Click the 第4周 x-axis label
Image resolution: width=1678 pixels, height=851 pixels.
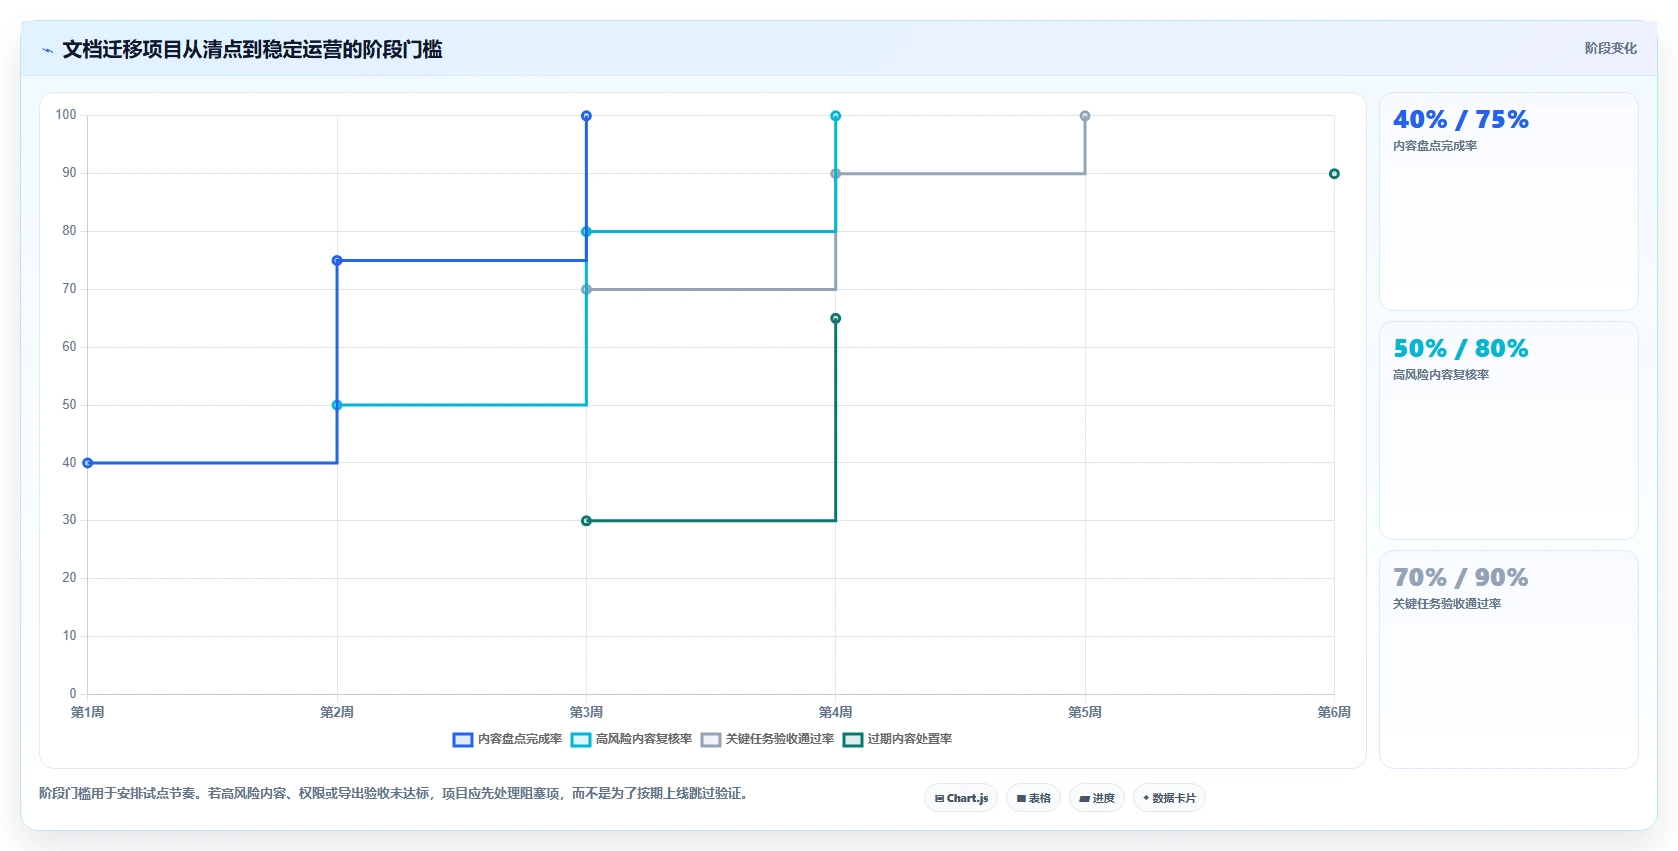835,712
